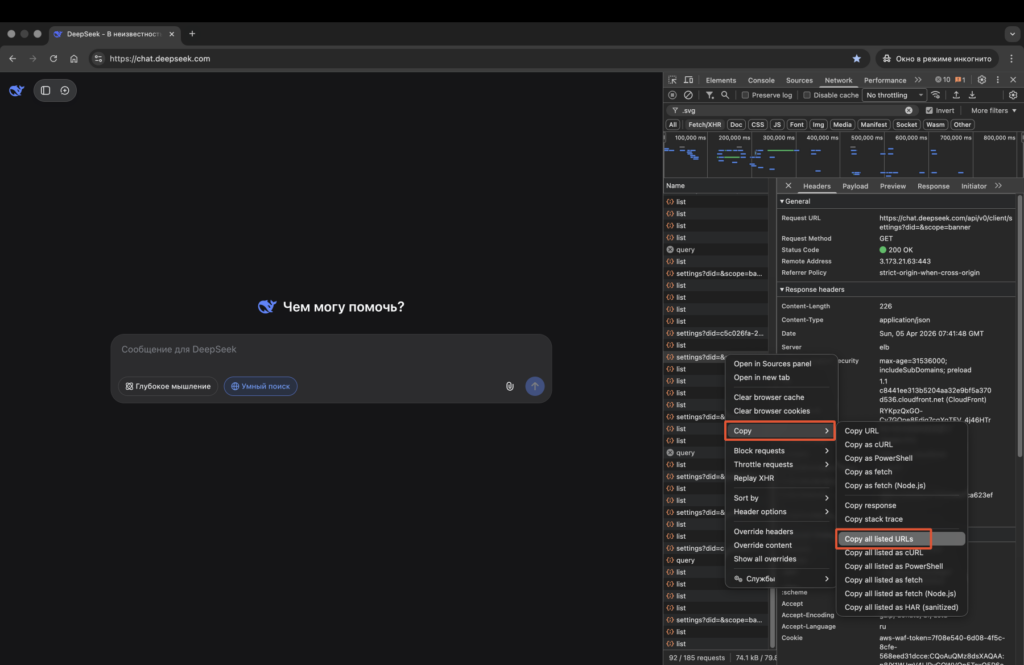1024x665 pixels.
Task: Filter requests by the Img type
Action: (x=818, y=125)
